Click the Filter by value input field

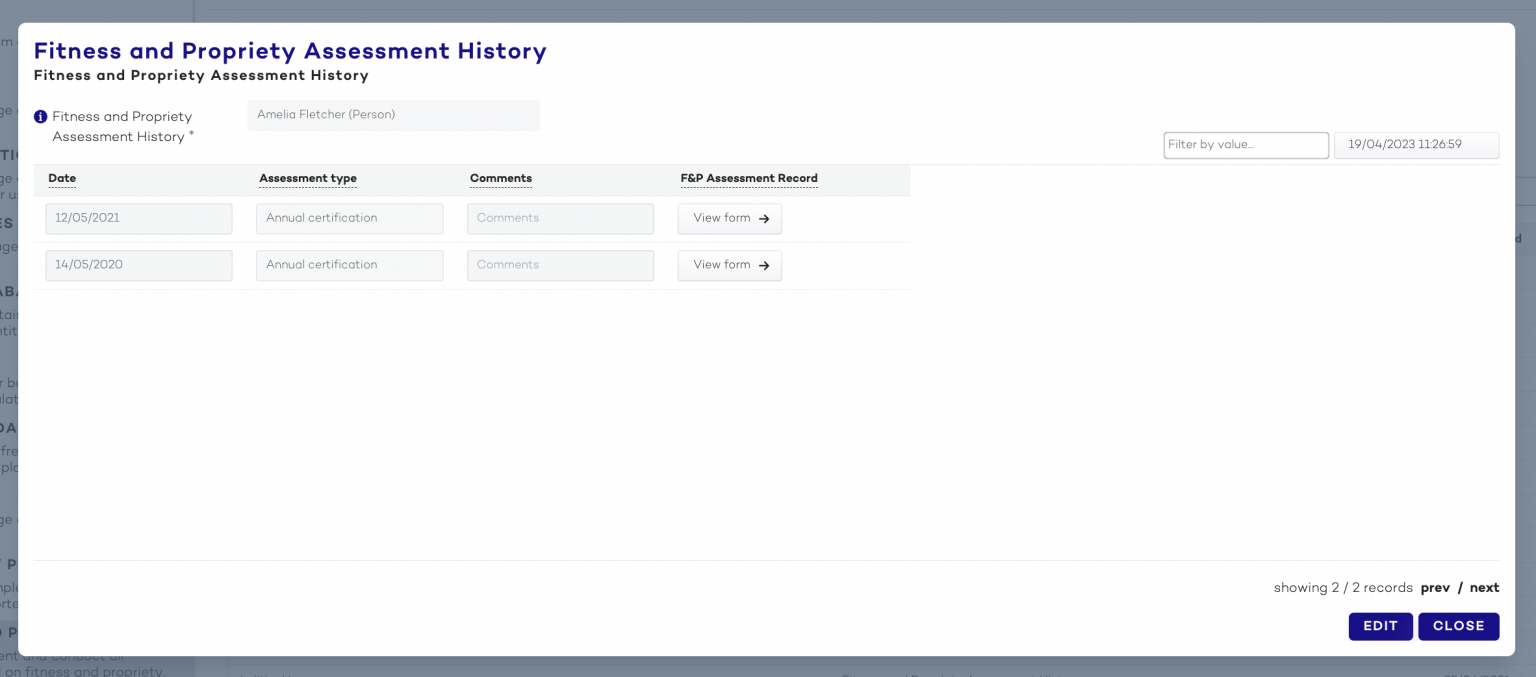[1245, 145]
